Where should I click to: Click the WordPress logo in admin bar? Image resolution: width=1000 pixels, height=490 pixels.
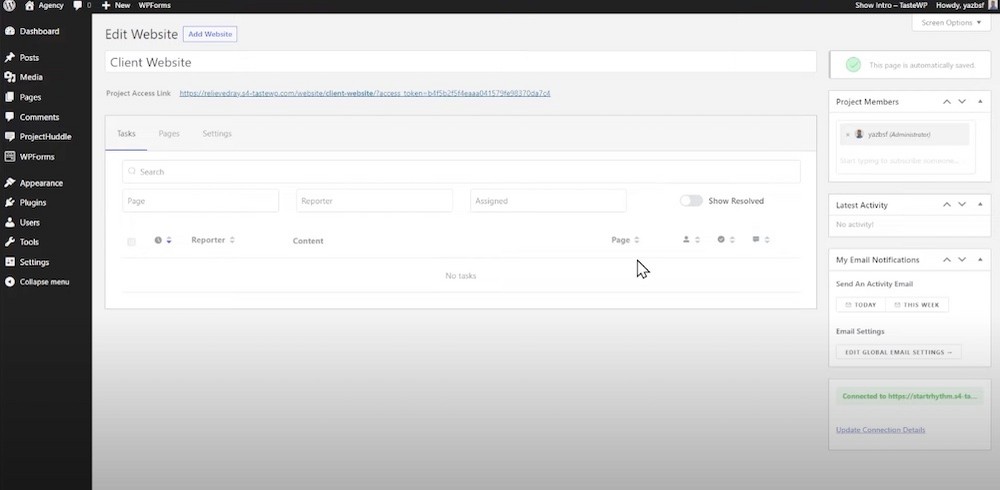[9, 5]
